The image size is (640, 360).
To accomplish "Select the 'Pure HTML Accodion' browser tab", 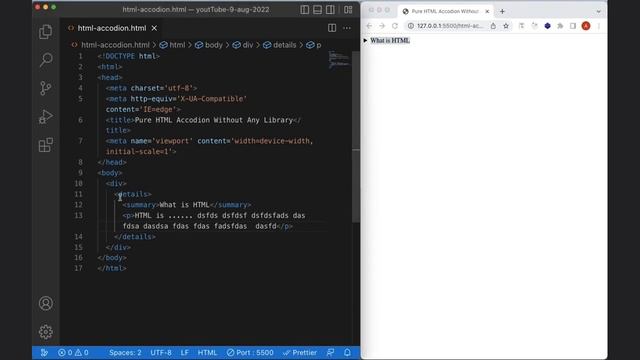I will 445,11.
